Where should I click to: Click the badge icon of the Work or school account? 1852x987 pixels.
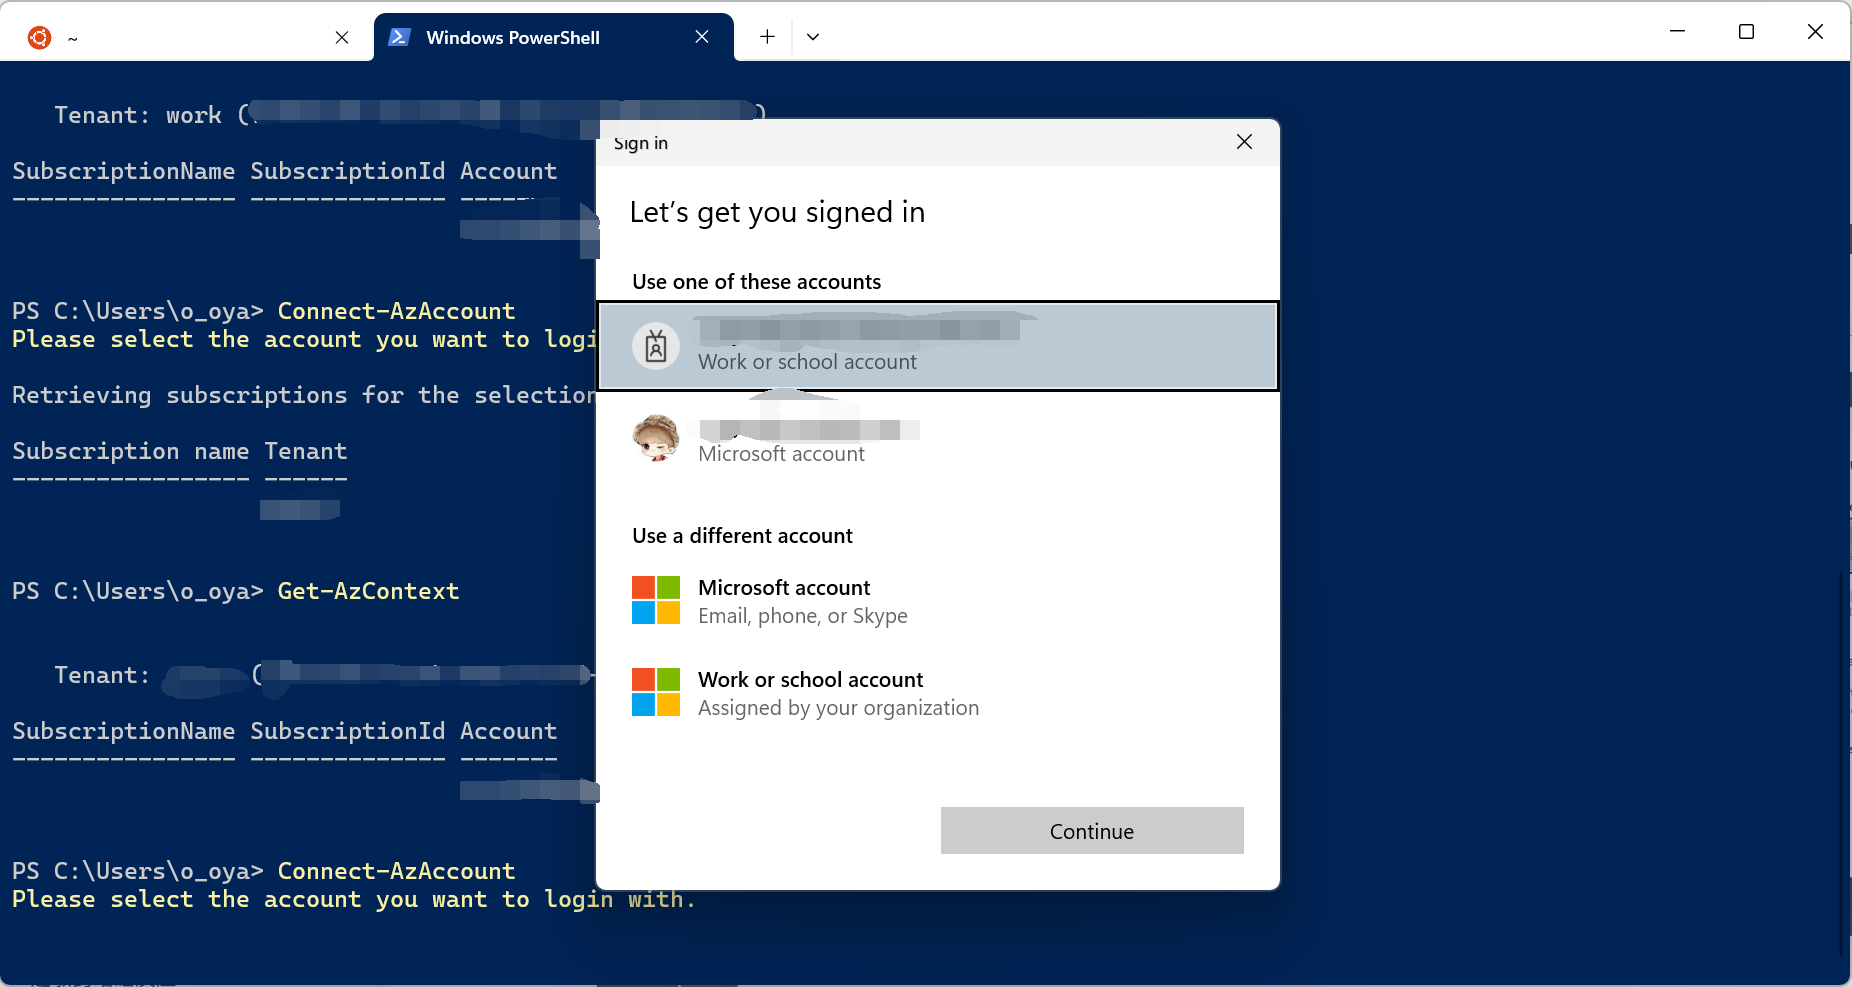pos(656,346)
